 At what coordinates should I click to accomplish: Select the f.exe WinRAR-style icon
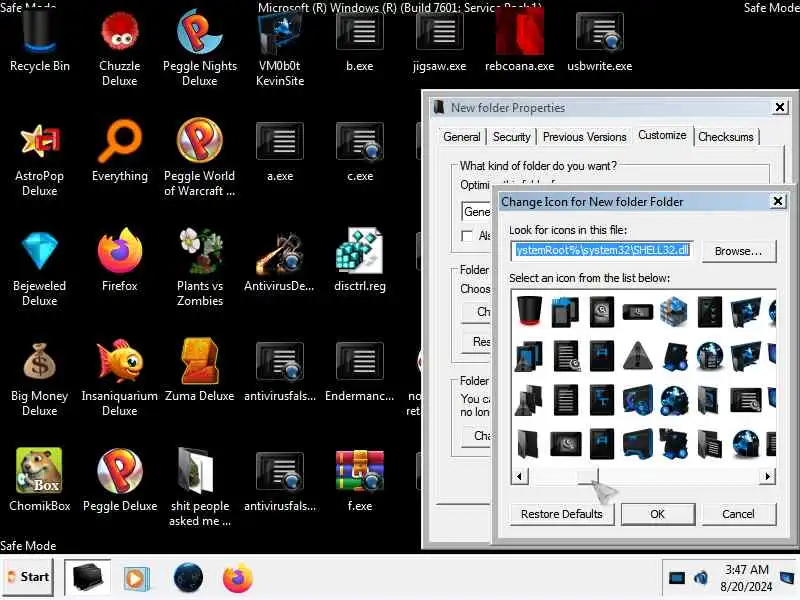(360, 481)
